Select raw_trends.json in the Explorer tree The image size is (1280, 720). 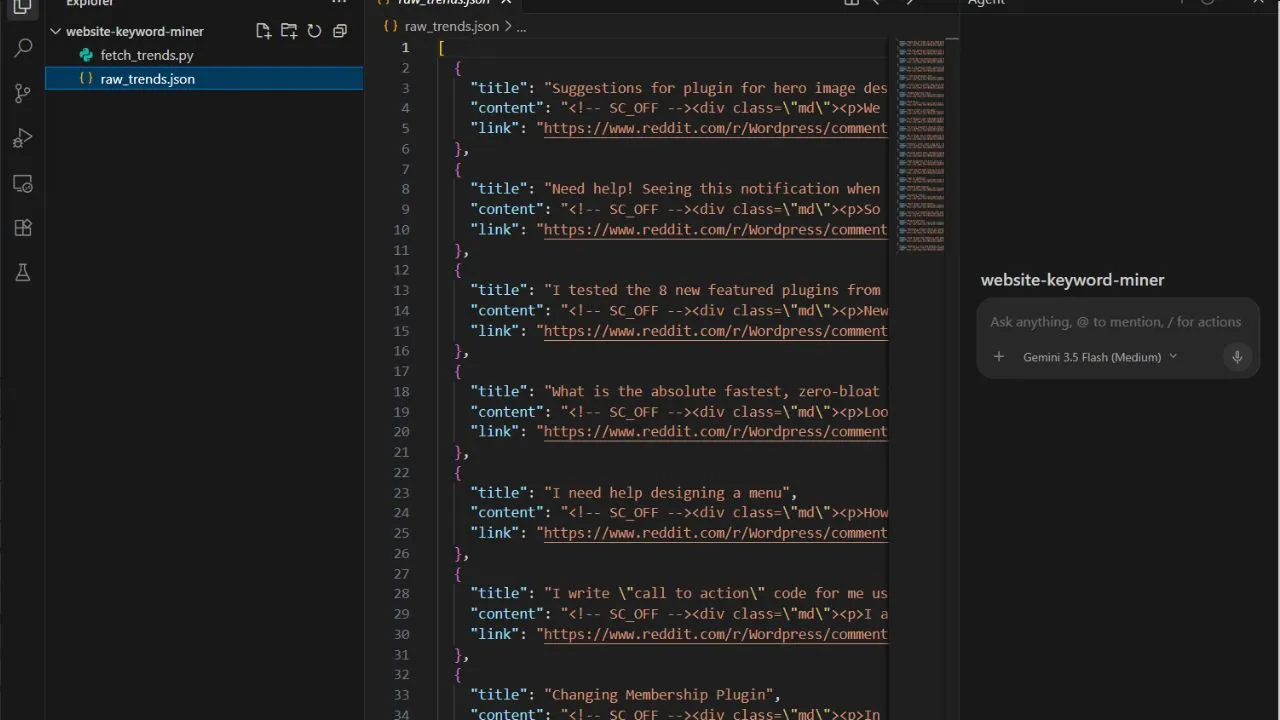[204, 78]
